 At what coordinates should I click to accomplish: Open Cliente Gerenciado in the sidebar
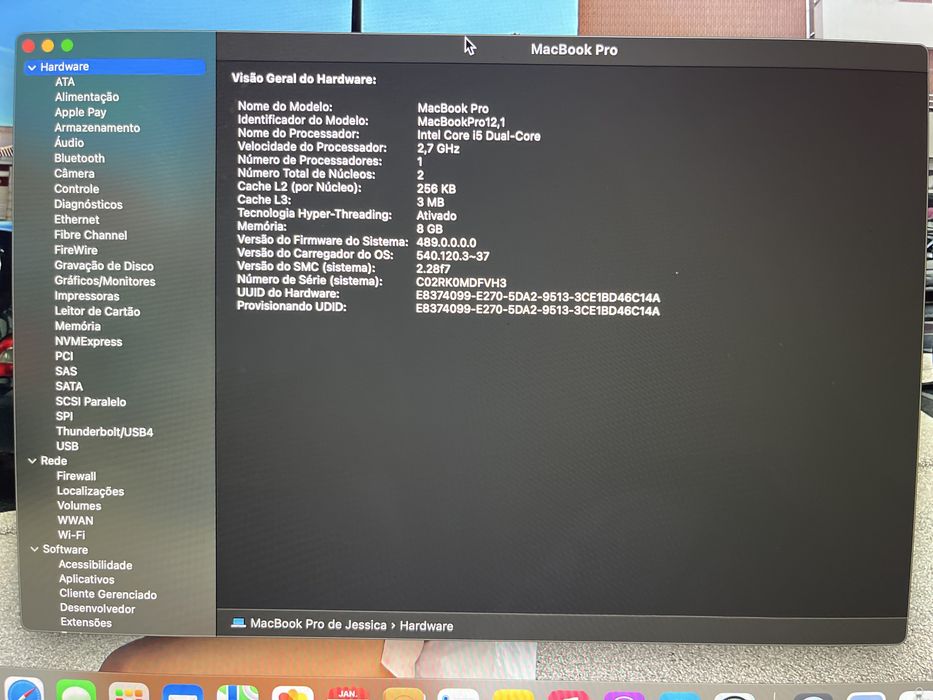[108, 594]
